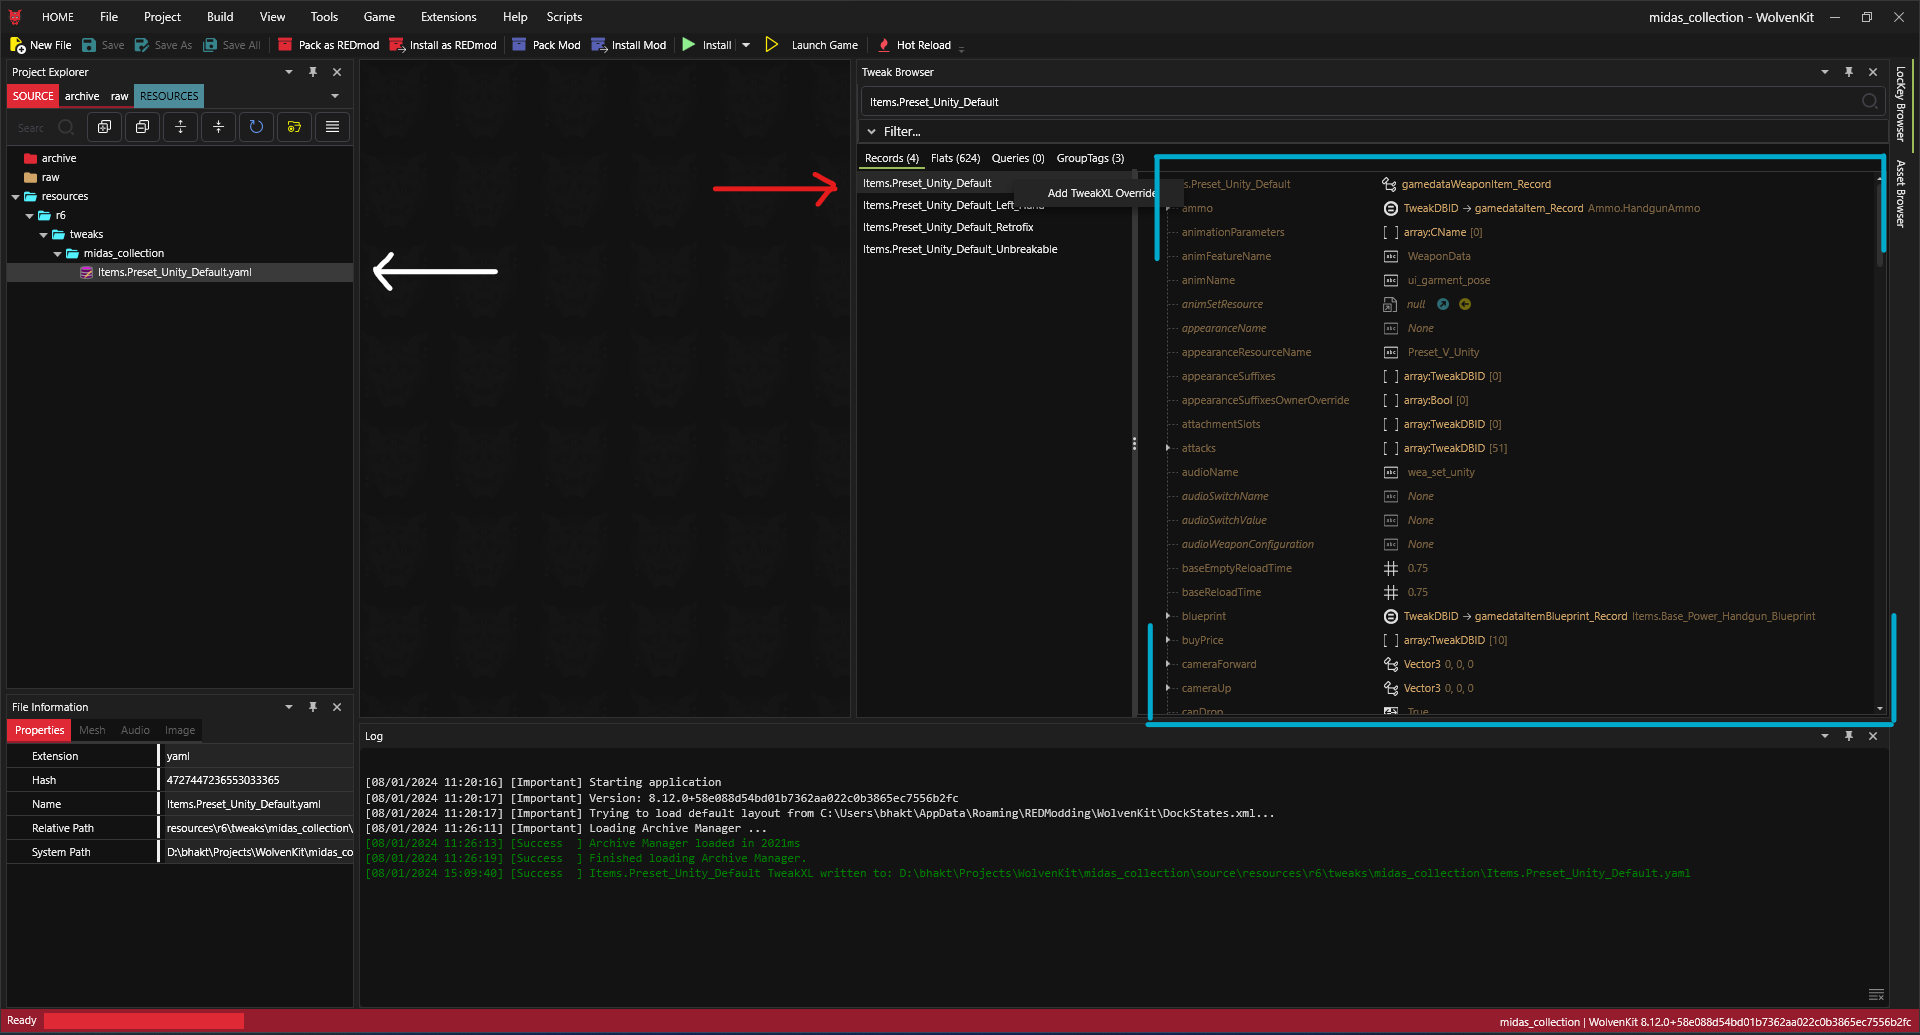Click the Launch Game play icon
Image resolution: width=1920 pixels, height=1035 pixels.
(771, 45)
